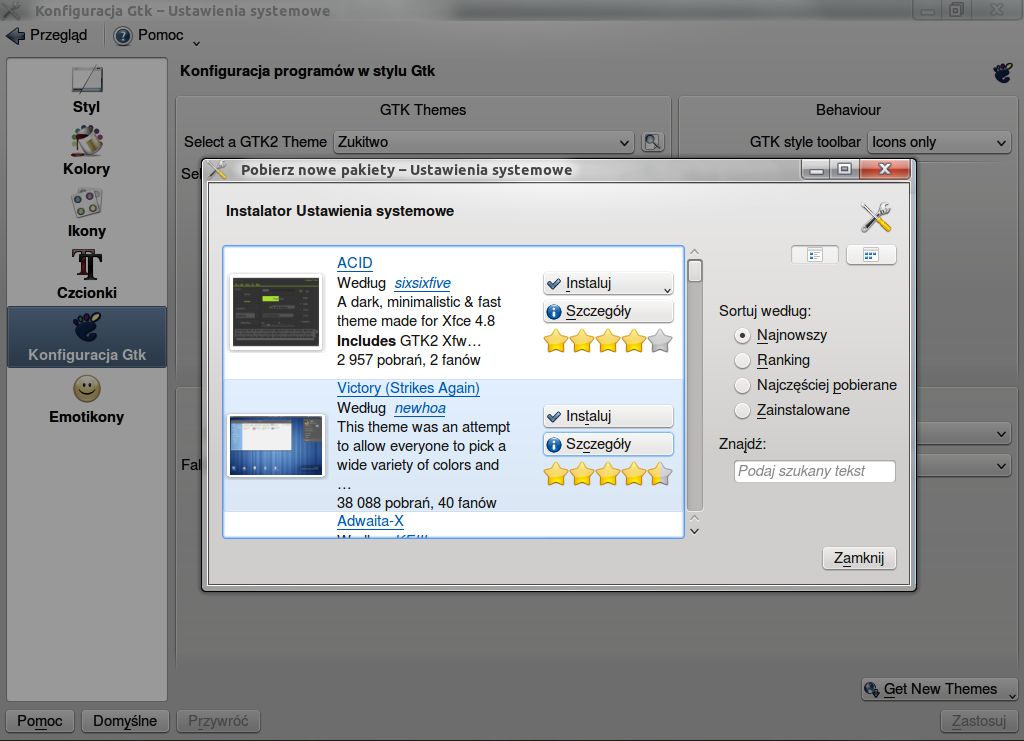This screenshot has height=741, width=1024.
Task: Install the Victory (Strikes Again) theme
Action: (x=607, y=416)
